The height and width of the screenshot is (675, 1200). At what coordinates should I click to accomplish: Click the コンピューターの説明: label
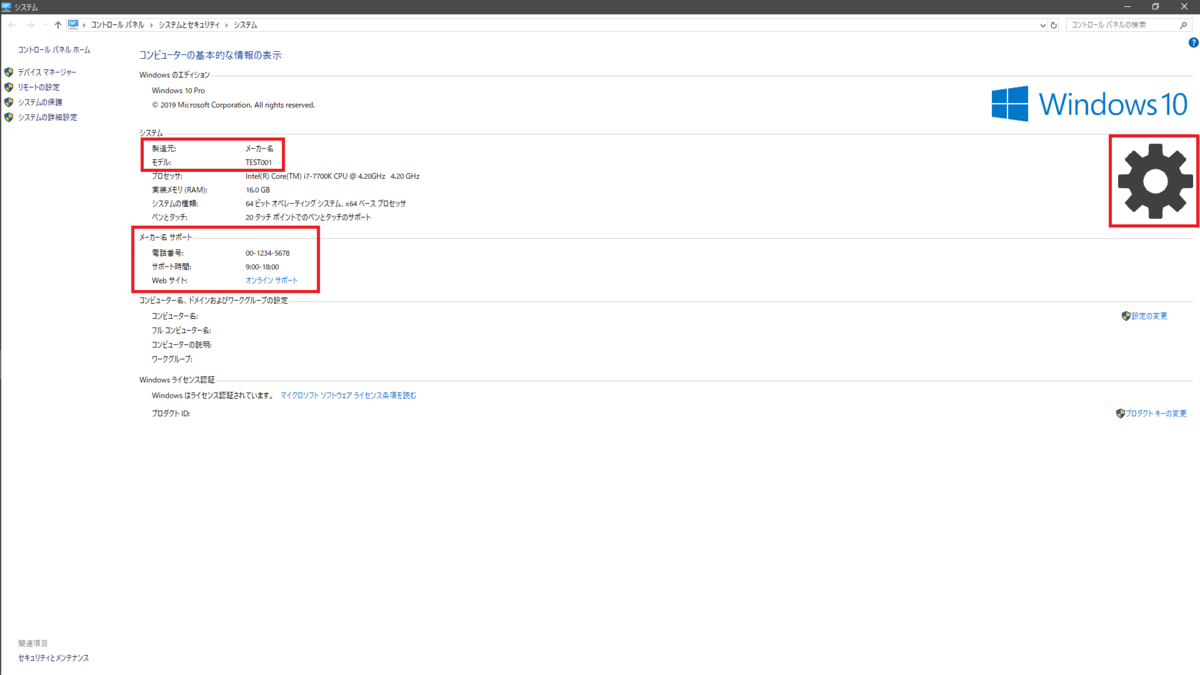[182, 344]
